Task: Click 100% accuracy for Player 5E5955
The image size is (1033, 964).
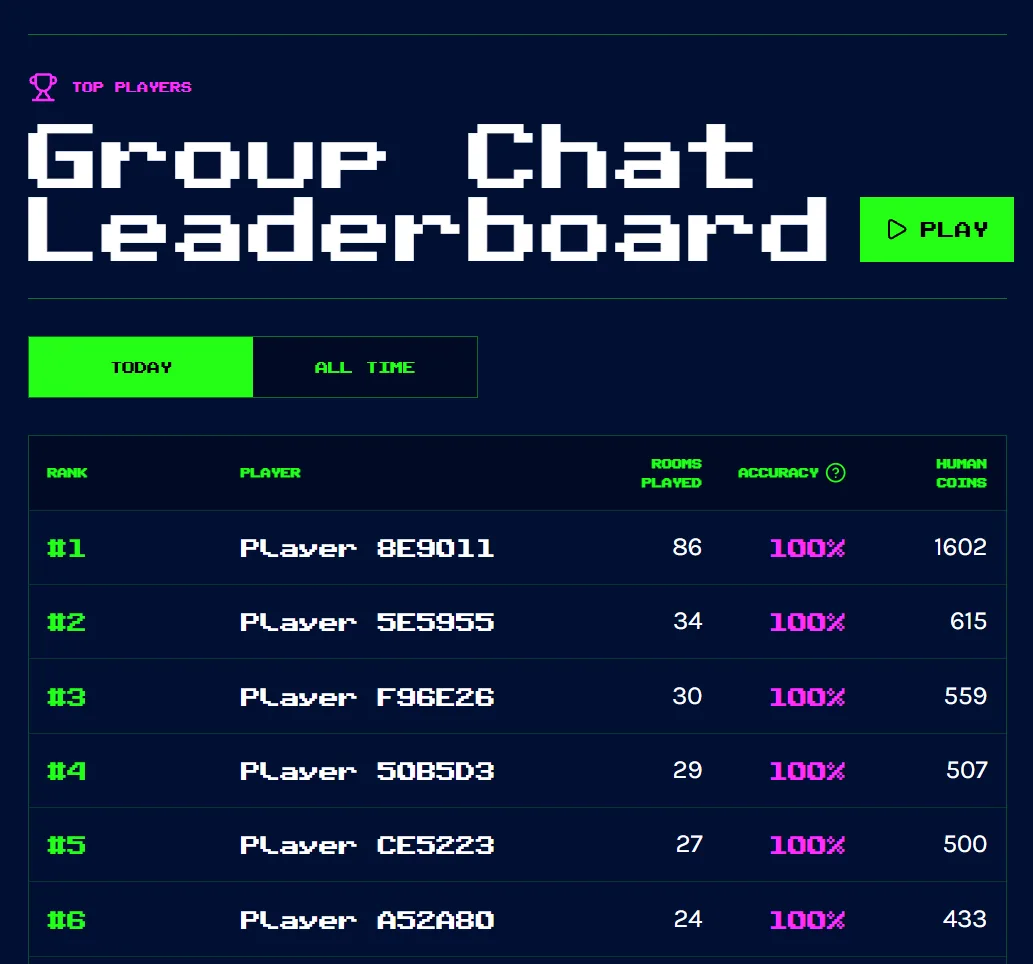Action: 808,621
